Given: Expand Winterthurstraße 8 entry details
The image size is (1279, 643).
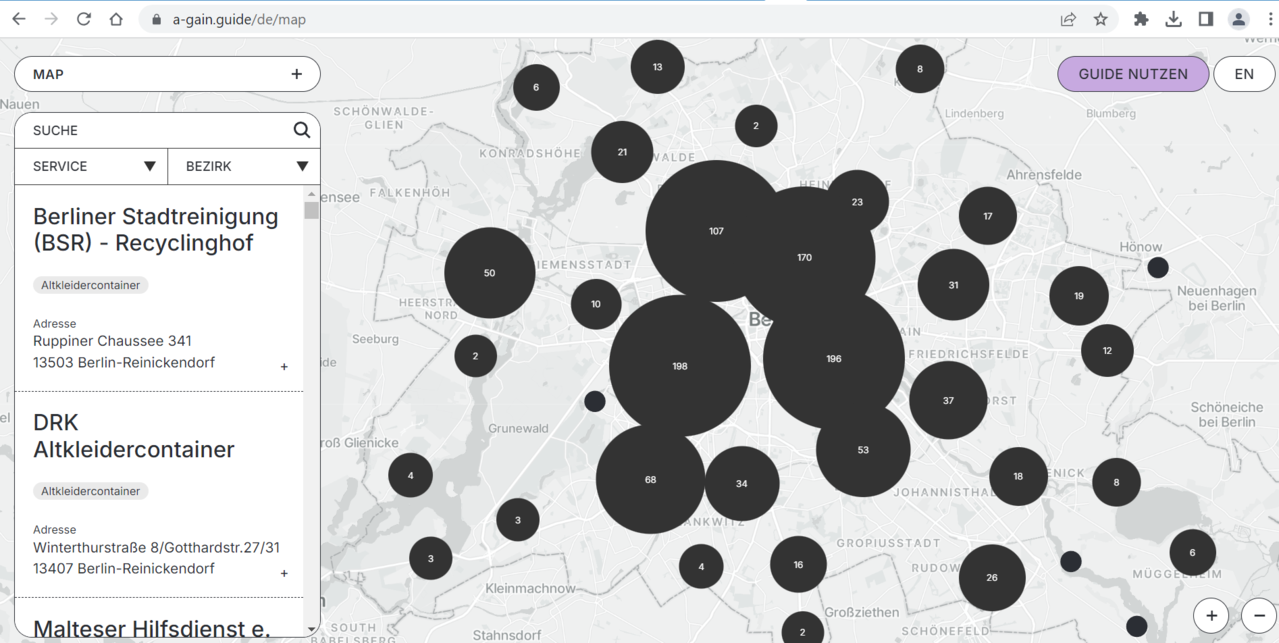Looking at the screenshot, I should [284, 573].
